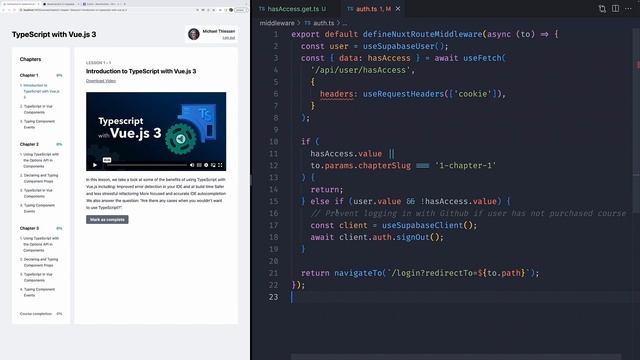This screenshot has height=360, width=640.
Task: Click the Chapter 1 heading
Action: pos(29,75)
